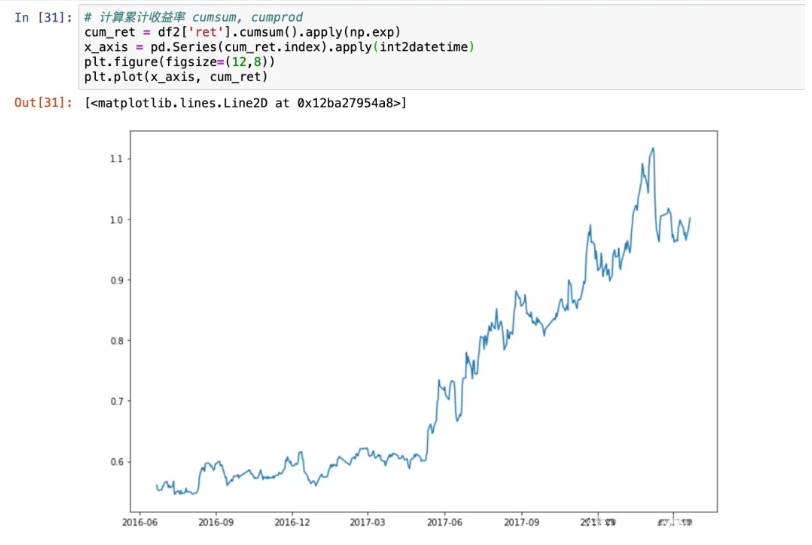Click the 0.6 y-axis tick label

click(x=116, y=462)
